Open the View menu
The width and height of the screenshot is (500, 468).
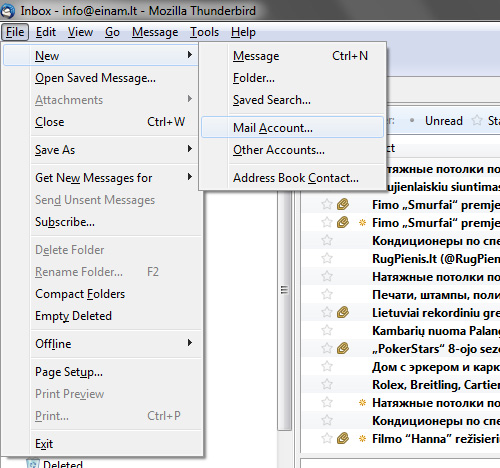pos(80,32)
